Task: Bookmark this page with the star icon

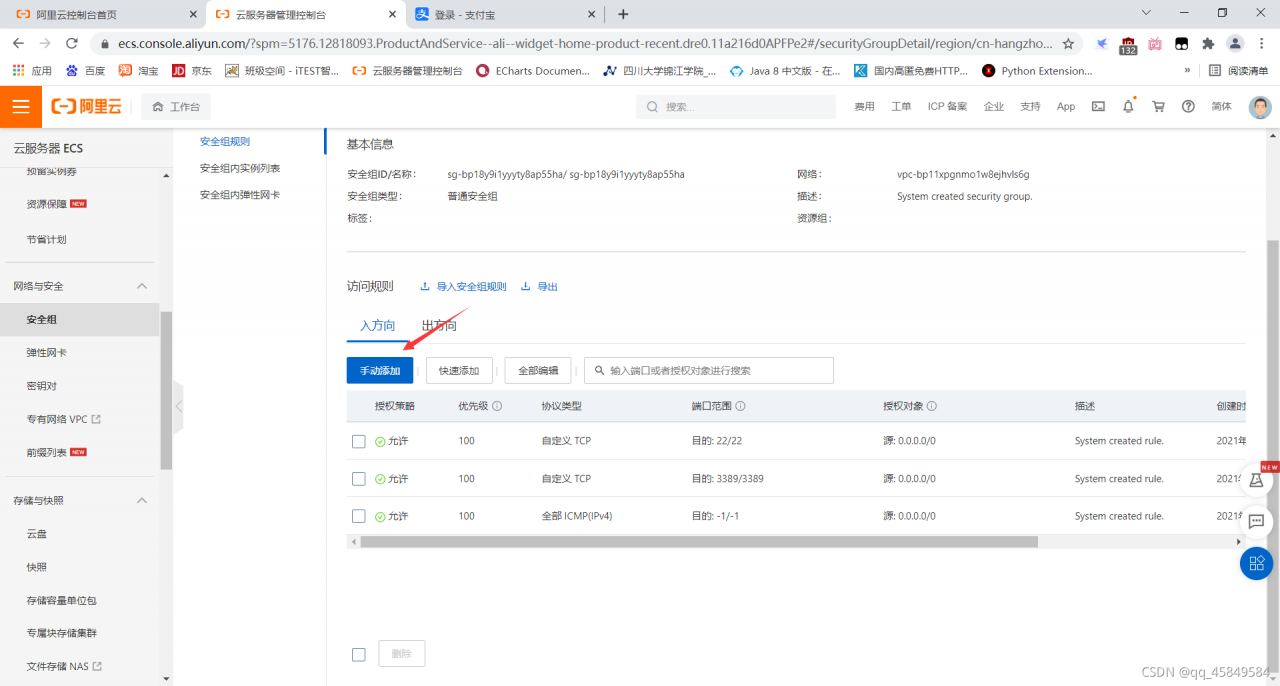Action: (1068, 44)
